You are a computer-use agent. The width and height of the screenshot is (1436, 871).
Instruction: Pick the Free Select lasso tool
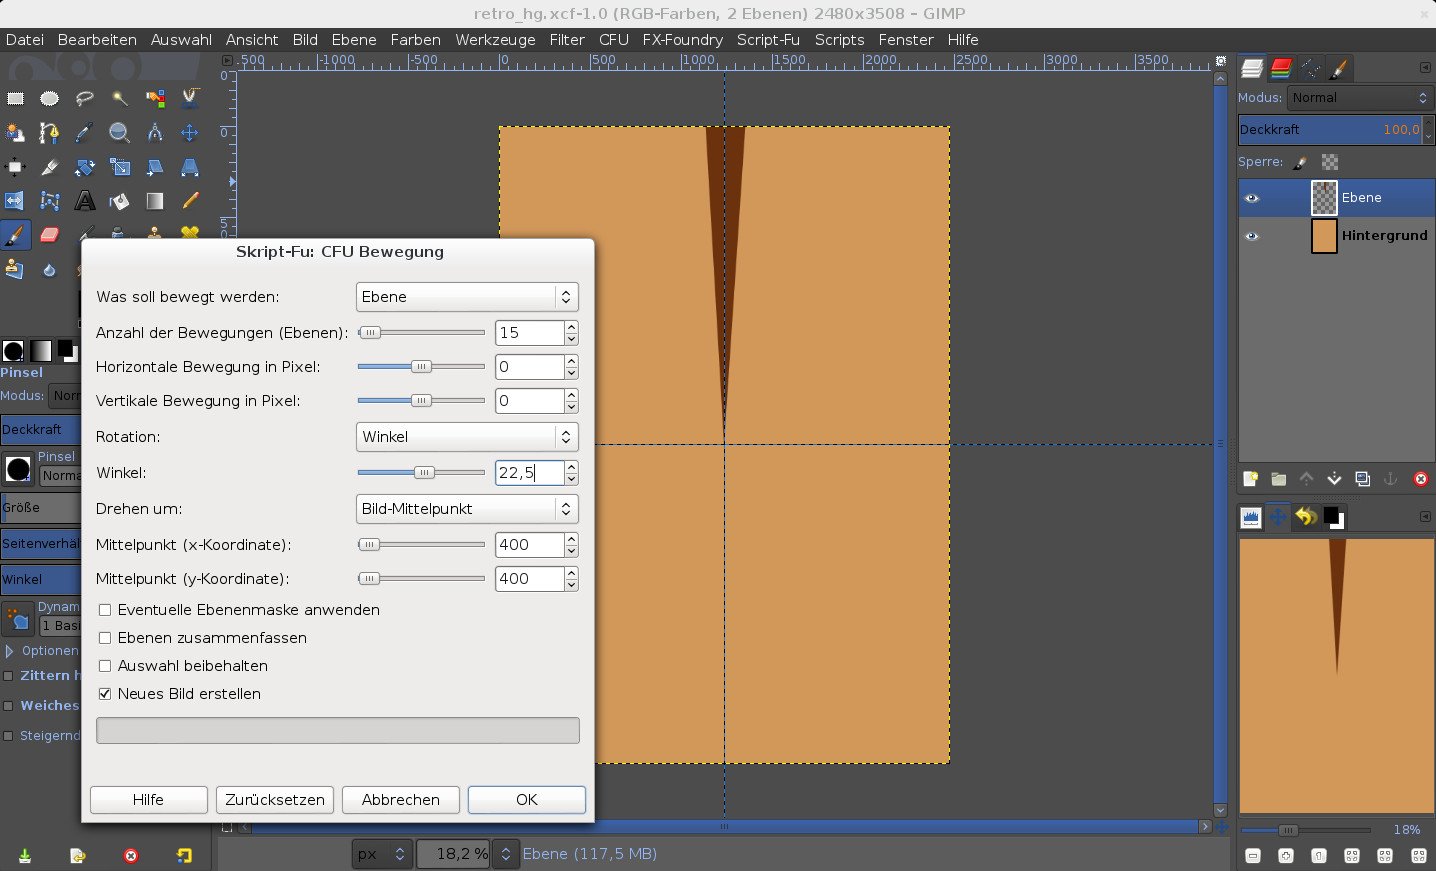[85, 98]
